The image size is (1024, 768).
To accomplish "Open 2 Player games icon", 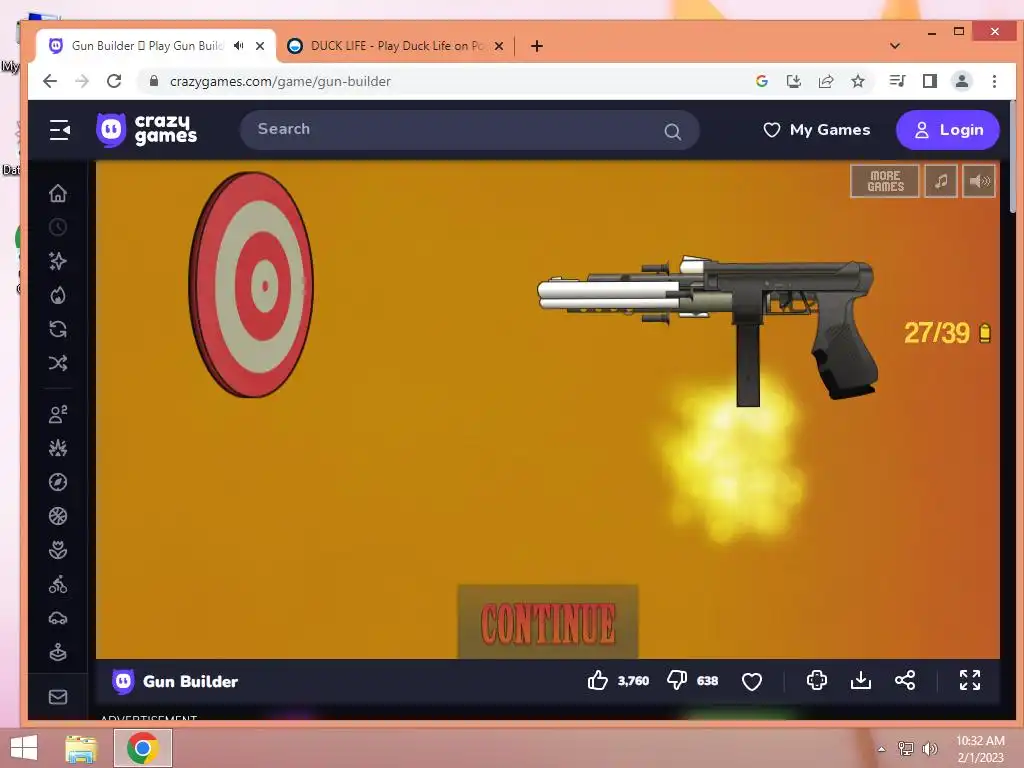I will click(58, 414).
